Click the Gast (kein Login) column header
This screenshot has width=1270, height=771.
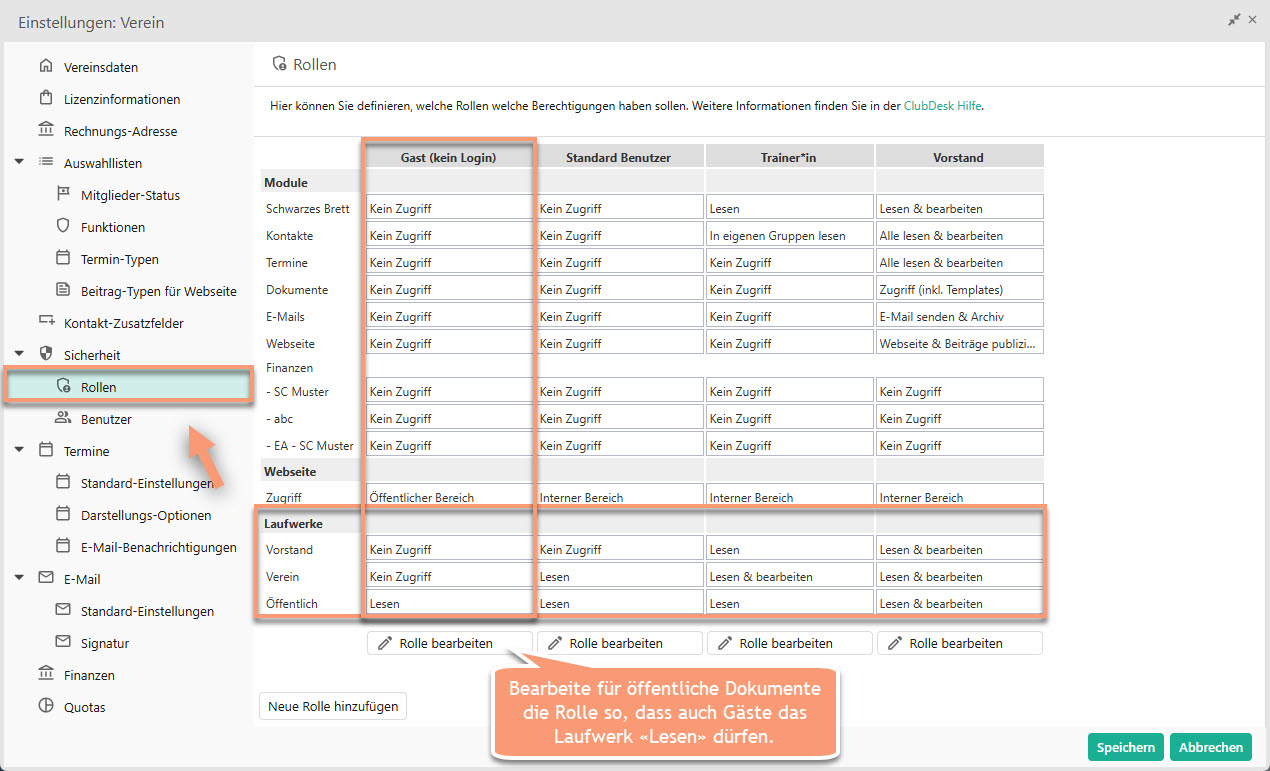click(449, 157)
